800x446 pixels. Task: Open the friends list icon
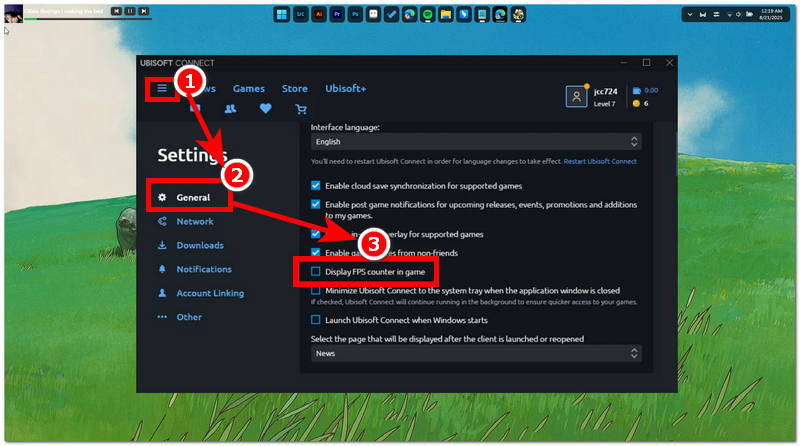coord(230,109)
